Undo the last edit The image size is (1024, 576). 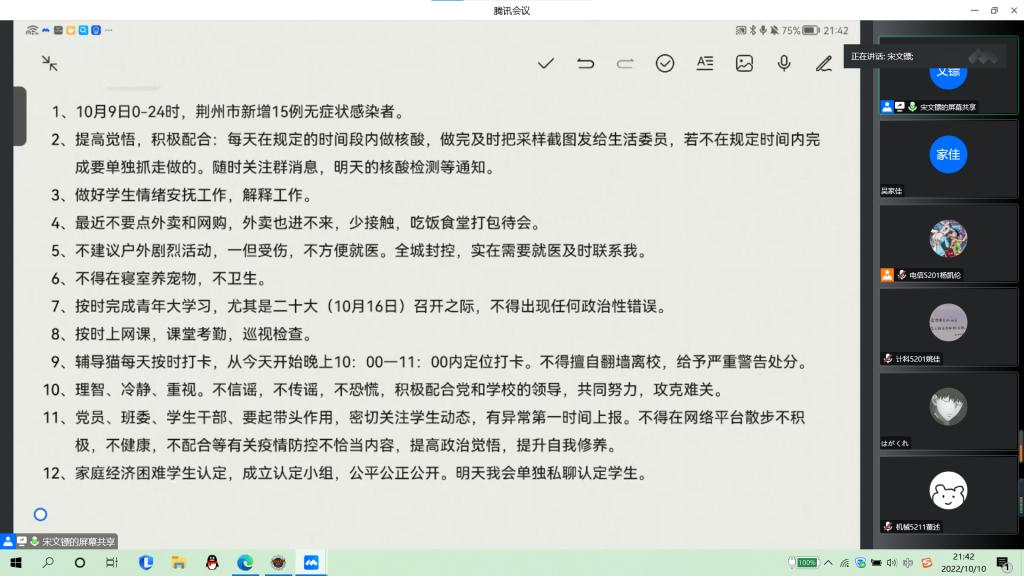tap(586, 63)
